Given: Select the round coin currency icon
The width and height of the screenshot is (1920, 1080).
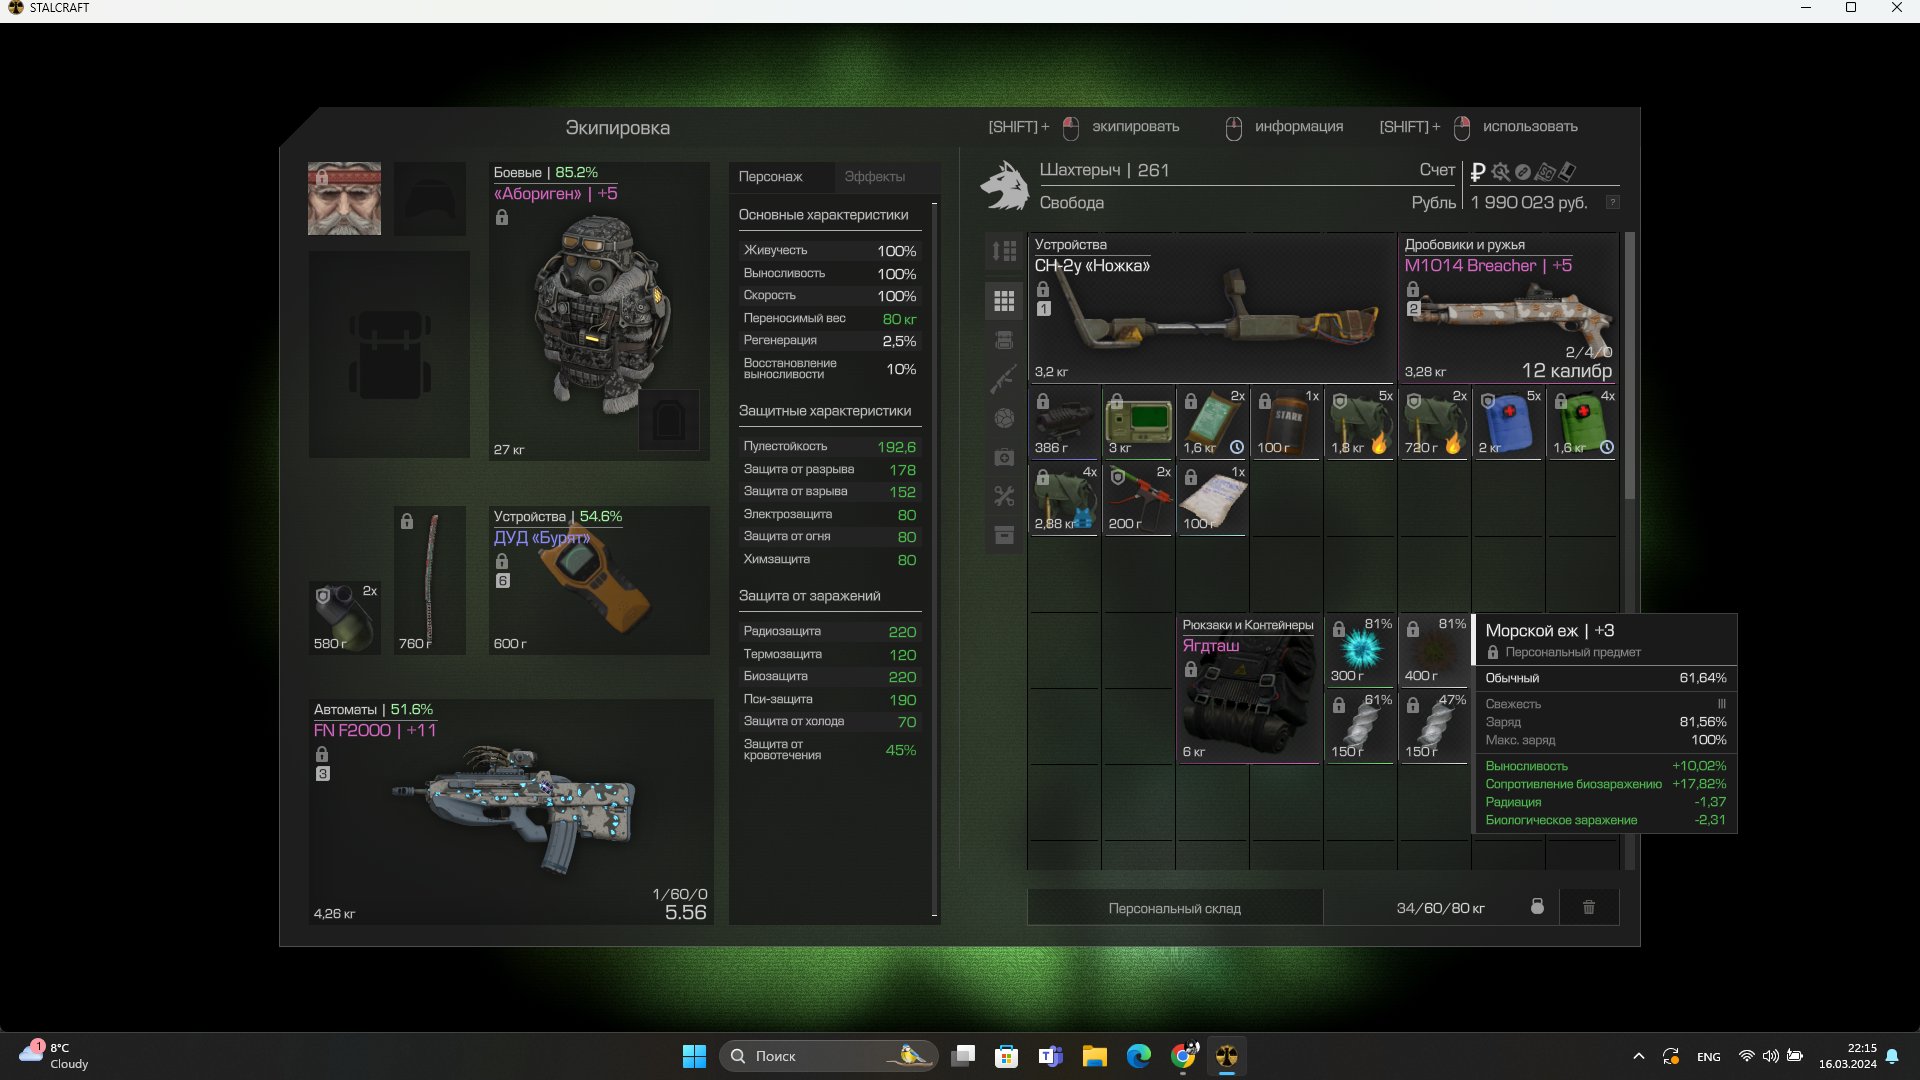Looking at the screenshot, I should (x=1522, y=172).
